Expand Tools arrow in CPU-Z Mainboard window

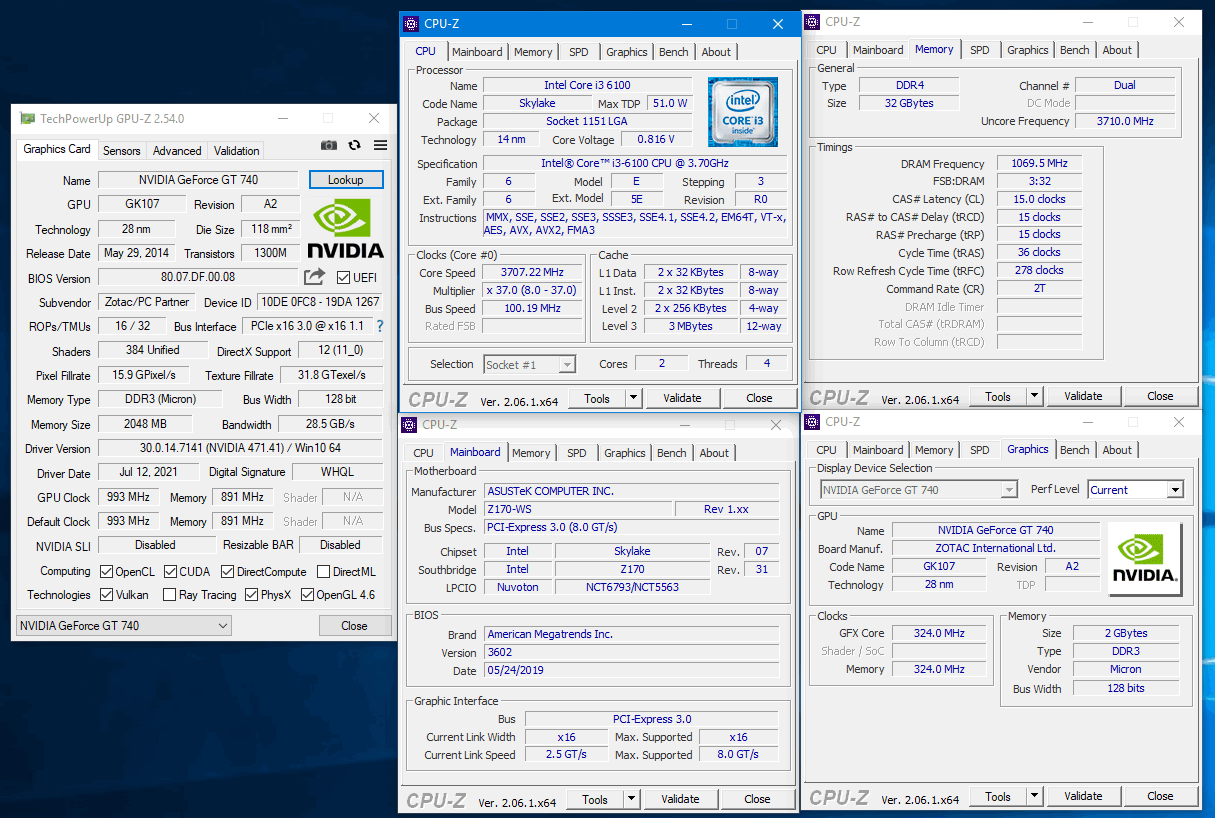(x=631, y=799)
